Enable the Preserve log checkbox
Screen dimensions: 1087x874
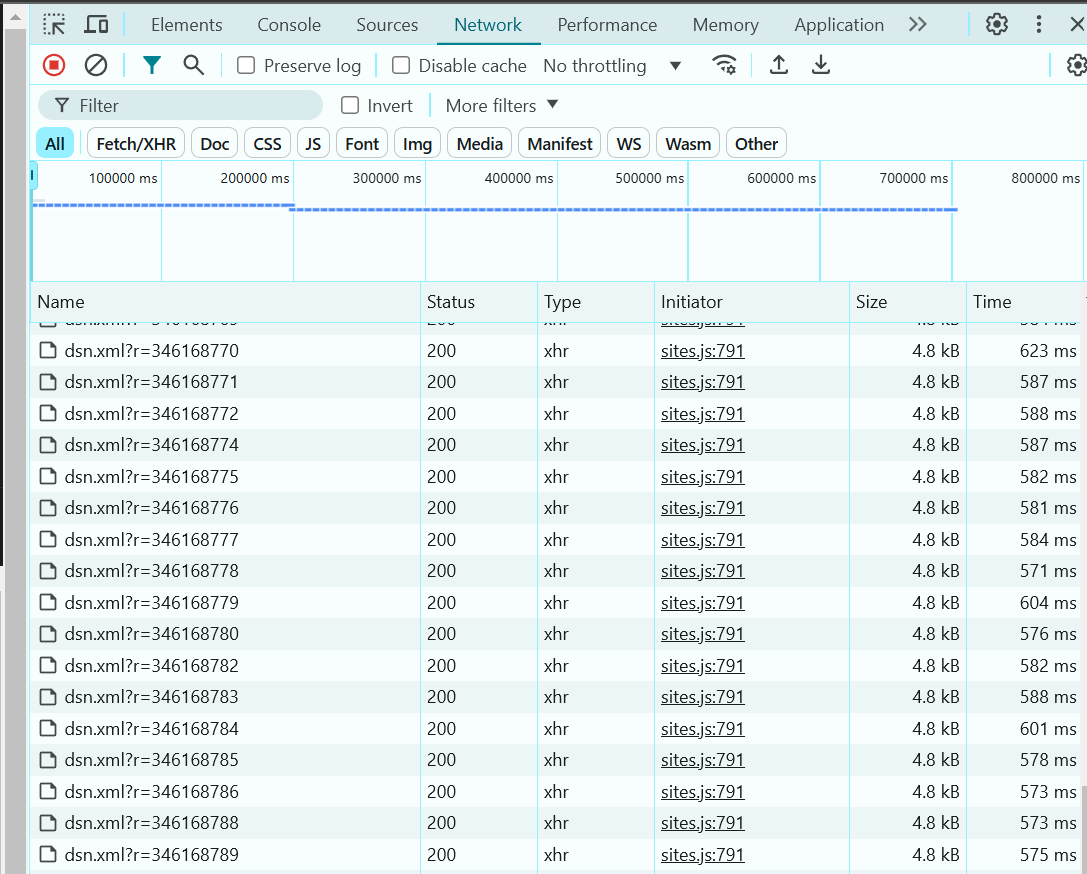[246, 66]
